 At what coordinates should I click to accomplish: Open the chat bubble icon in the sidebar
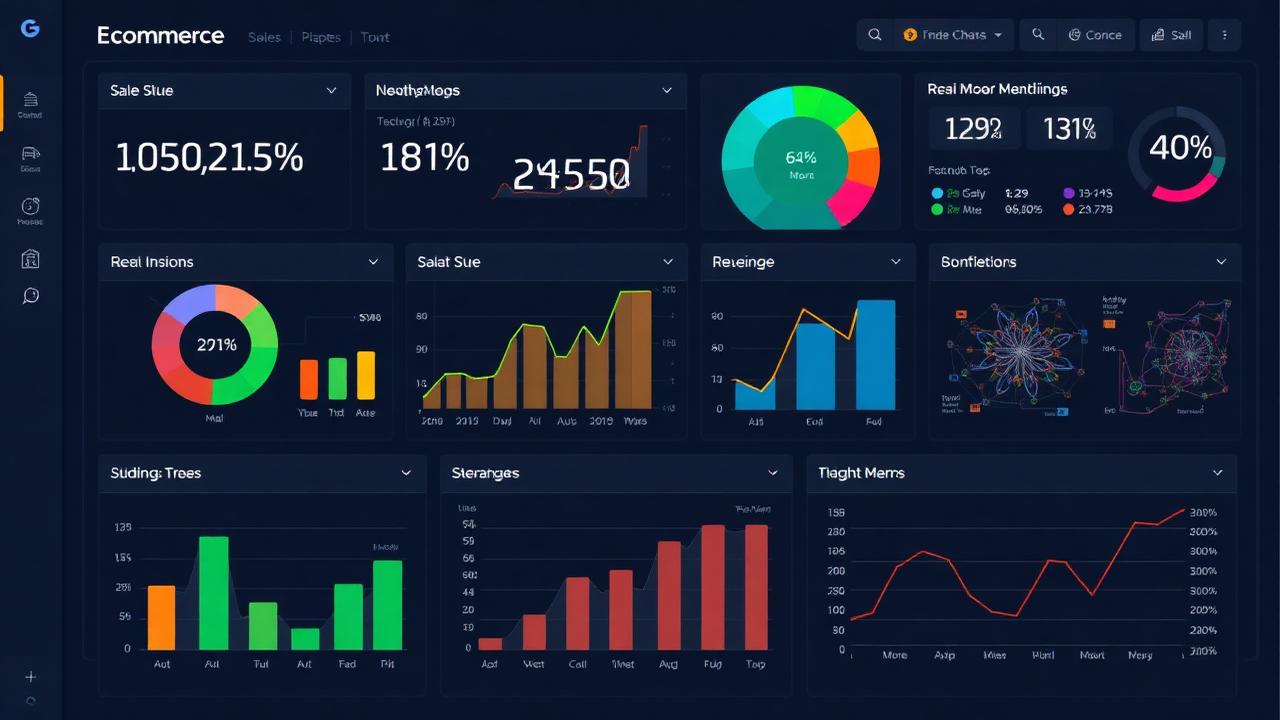pyautogui.click(x=30, y=295)
